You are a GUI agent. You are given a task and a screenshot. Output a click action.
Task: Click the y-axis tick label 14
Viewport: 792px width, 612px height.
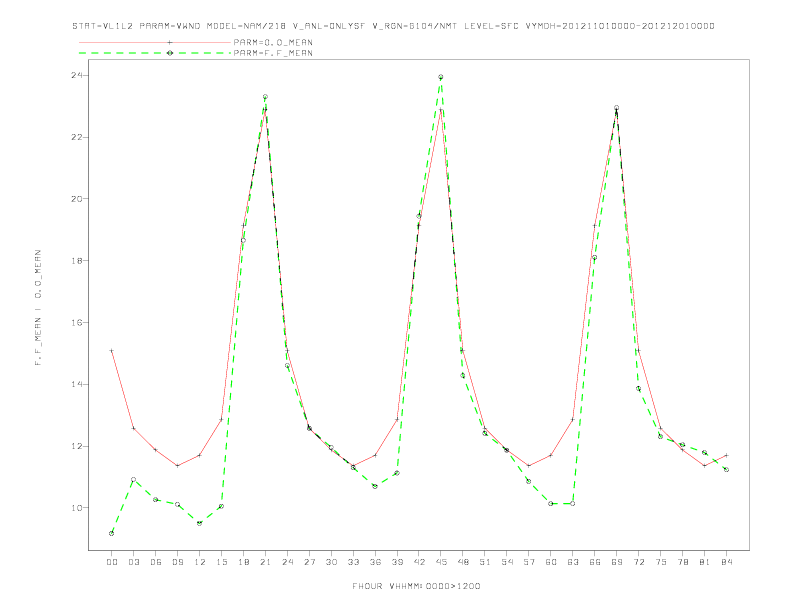[x=77, y=384]
